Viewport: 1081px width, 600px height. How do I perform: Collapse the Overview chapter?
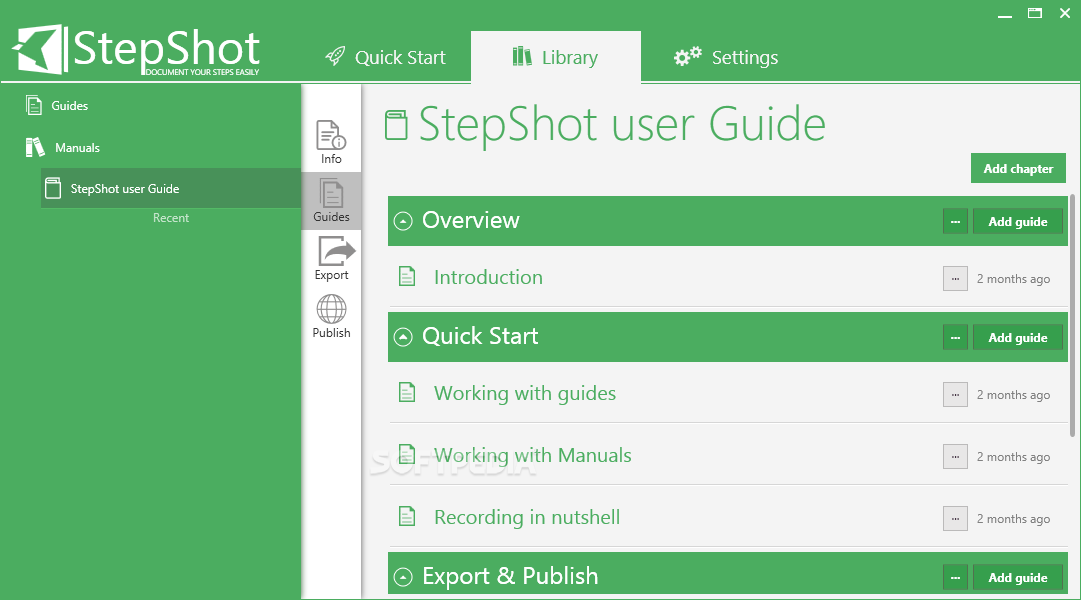(403, 221)
